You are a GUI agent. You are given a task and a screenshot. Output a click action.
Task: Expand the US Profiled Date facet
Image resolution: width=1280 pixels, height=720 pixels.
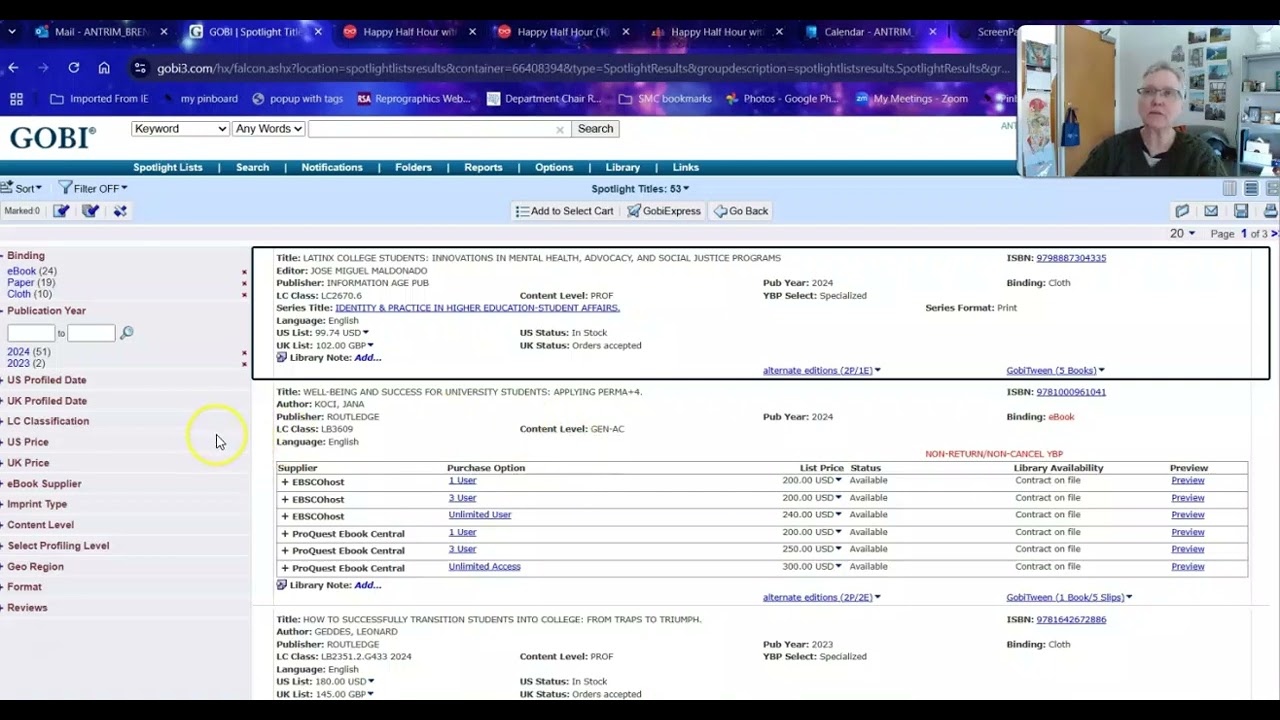pyautogui.click(x=46, y=380)
